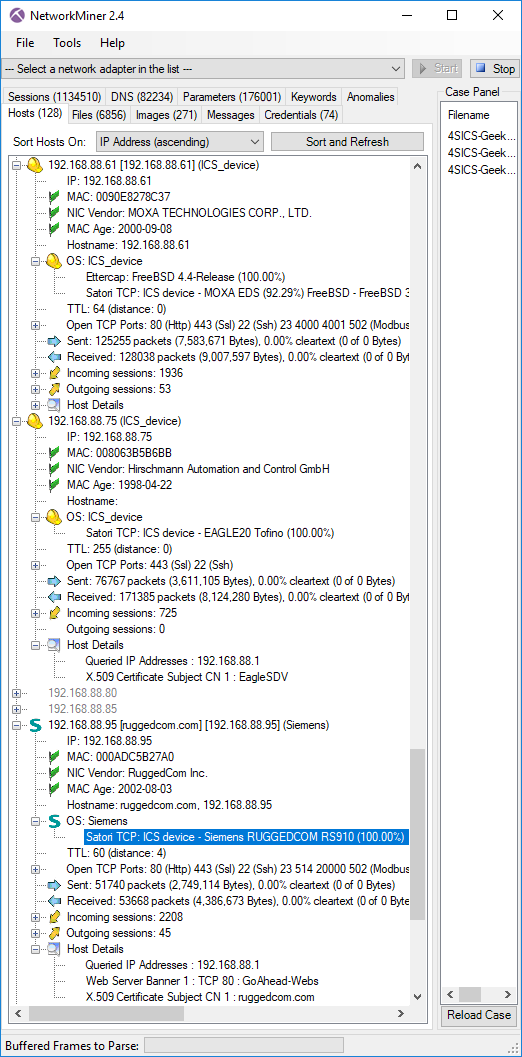Click the hard-hat icon of host 192.168.88.61

pyautogui.click(x=35, y=165)
